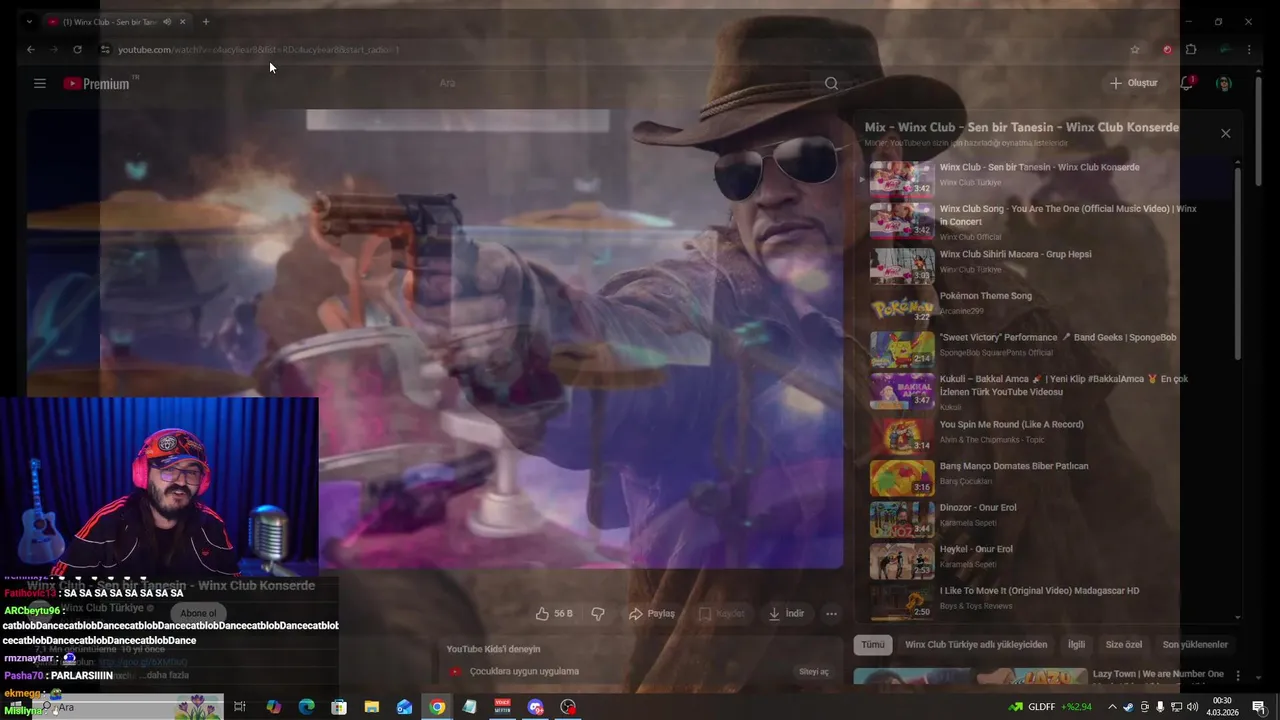Select the Size özel filter chip
Viewport: 1280px width, 720px height.
point(1123,644)
